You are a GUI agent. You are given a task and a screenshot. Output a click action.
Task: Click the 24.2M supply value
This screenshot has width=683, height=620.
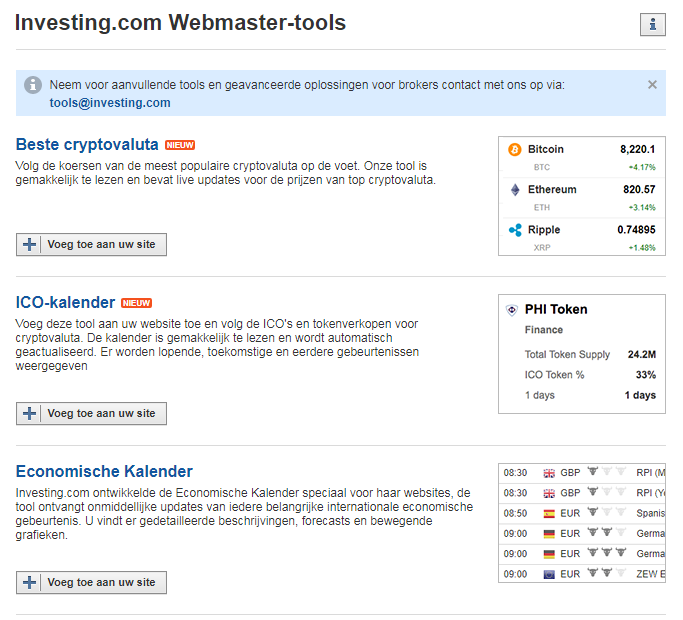point(642,355)
